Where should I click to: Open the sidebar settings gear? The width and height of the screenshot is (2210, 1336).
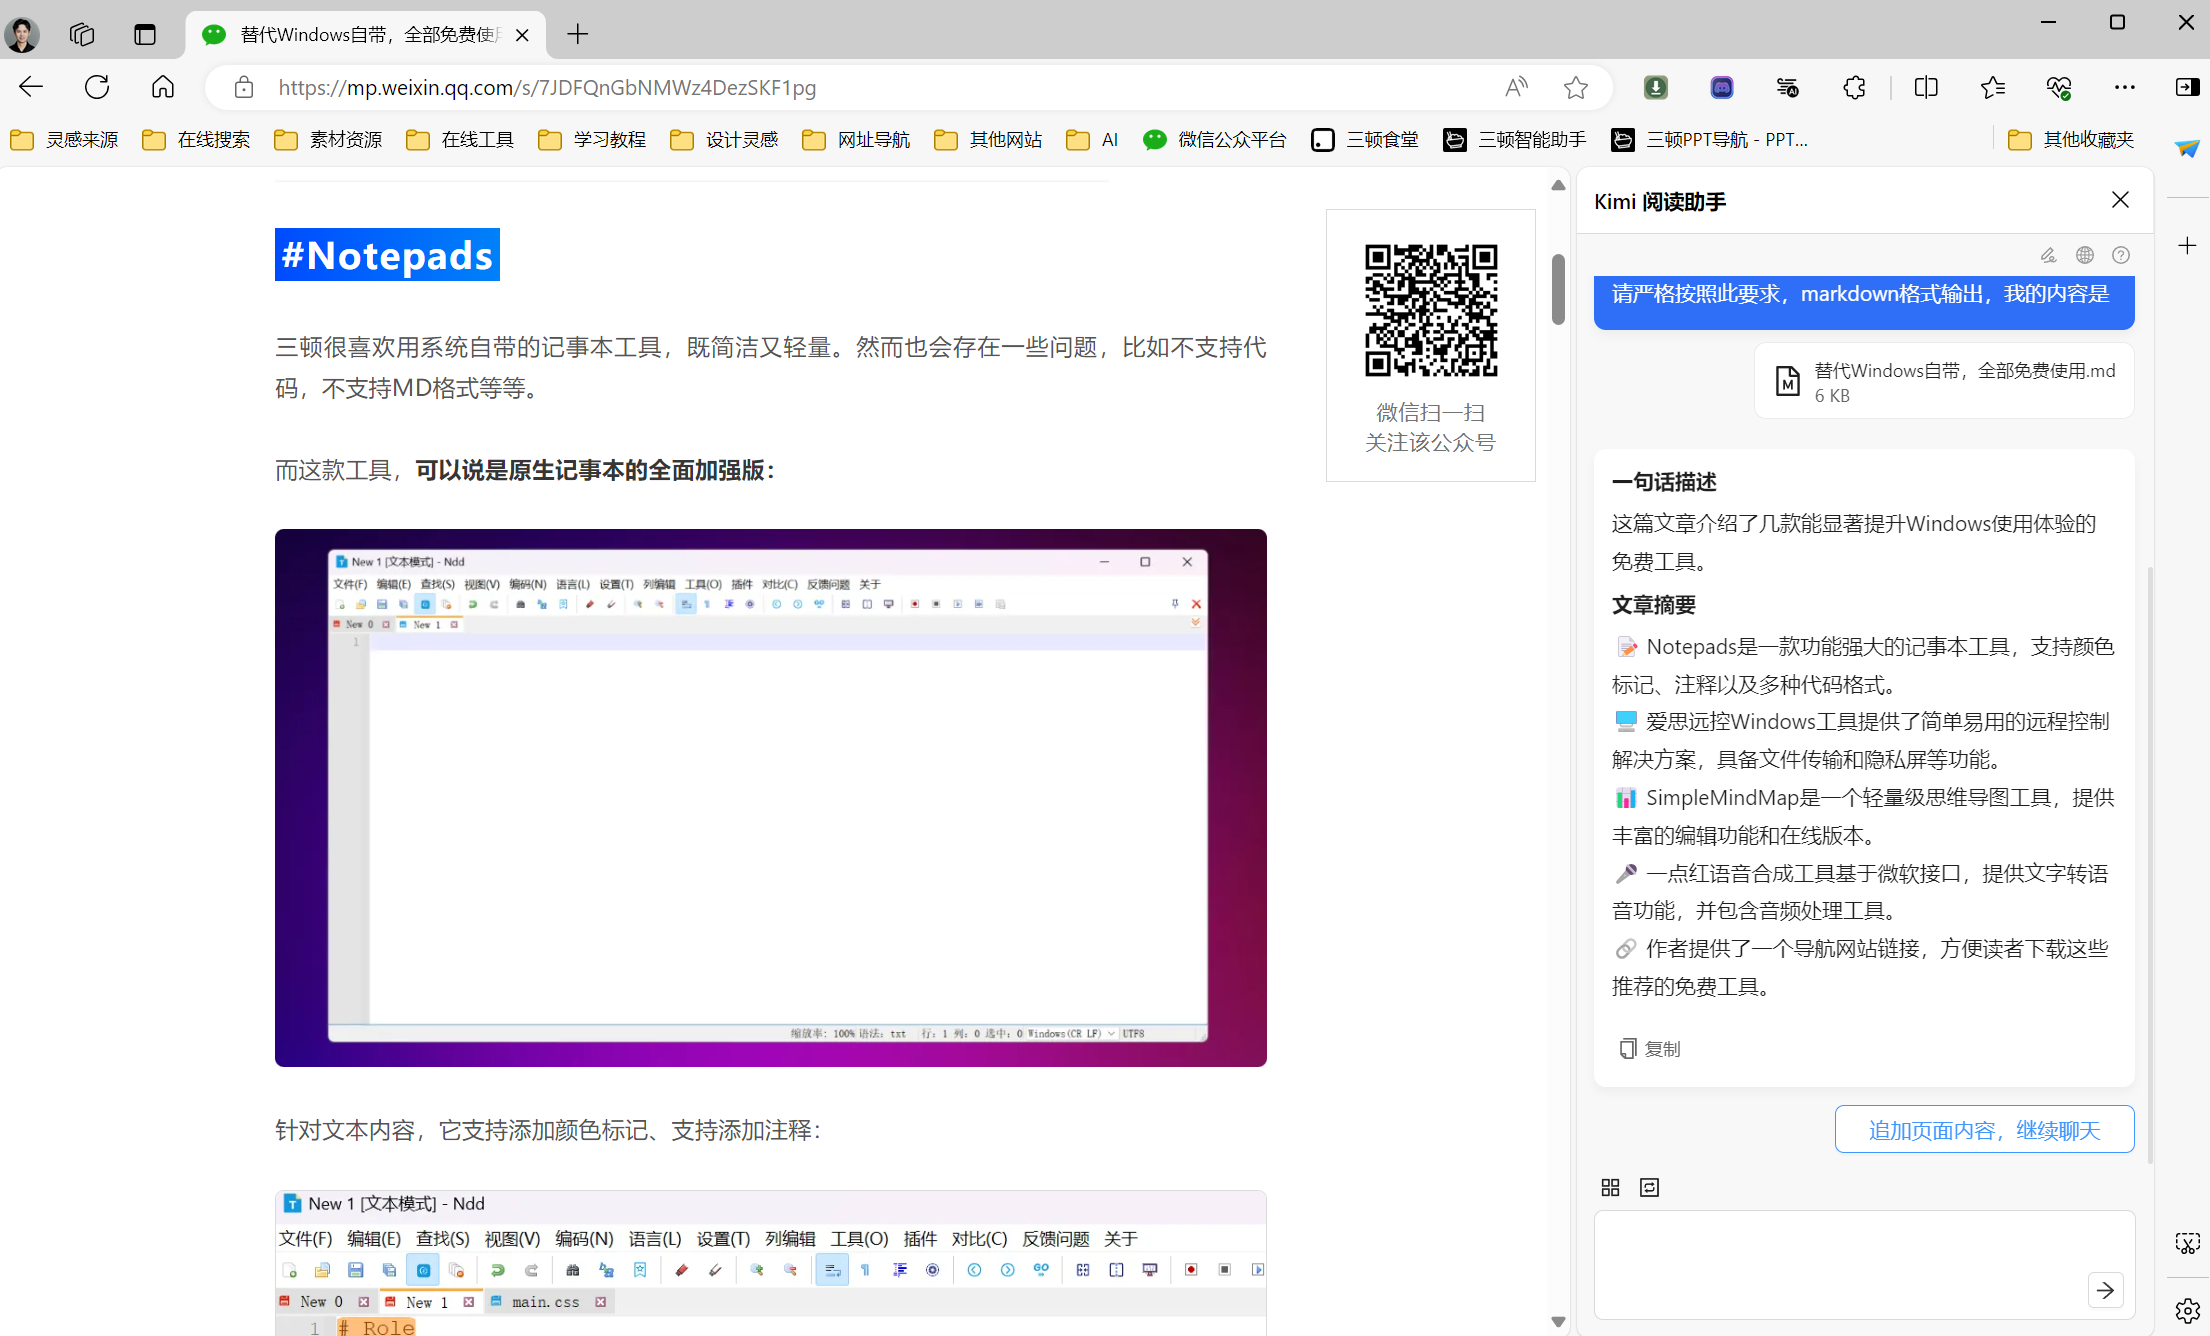tap(2187, 1310)
